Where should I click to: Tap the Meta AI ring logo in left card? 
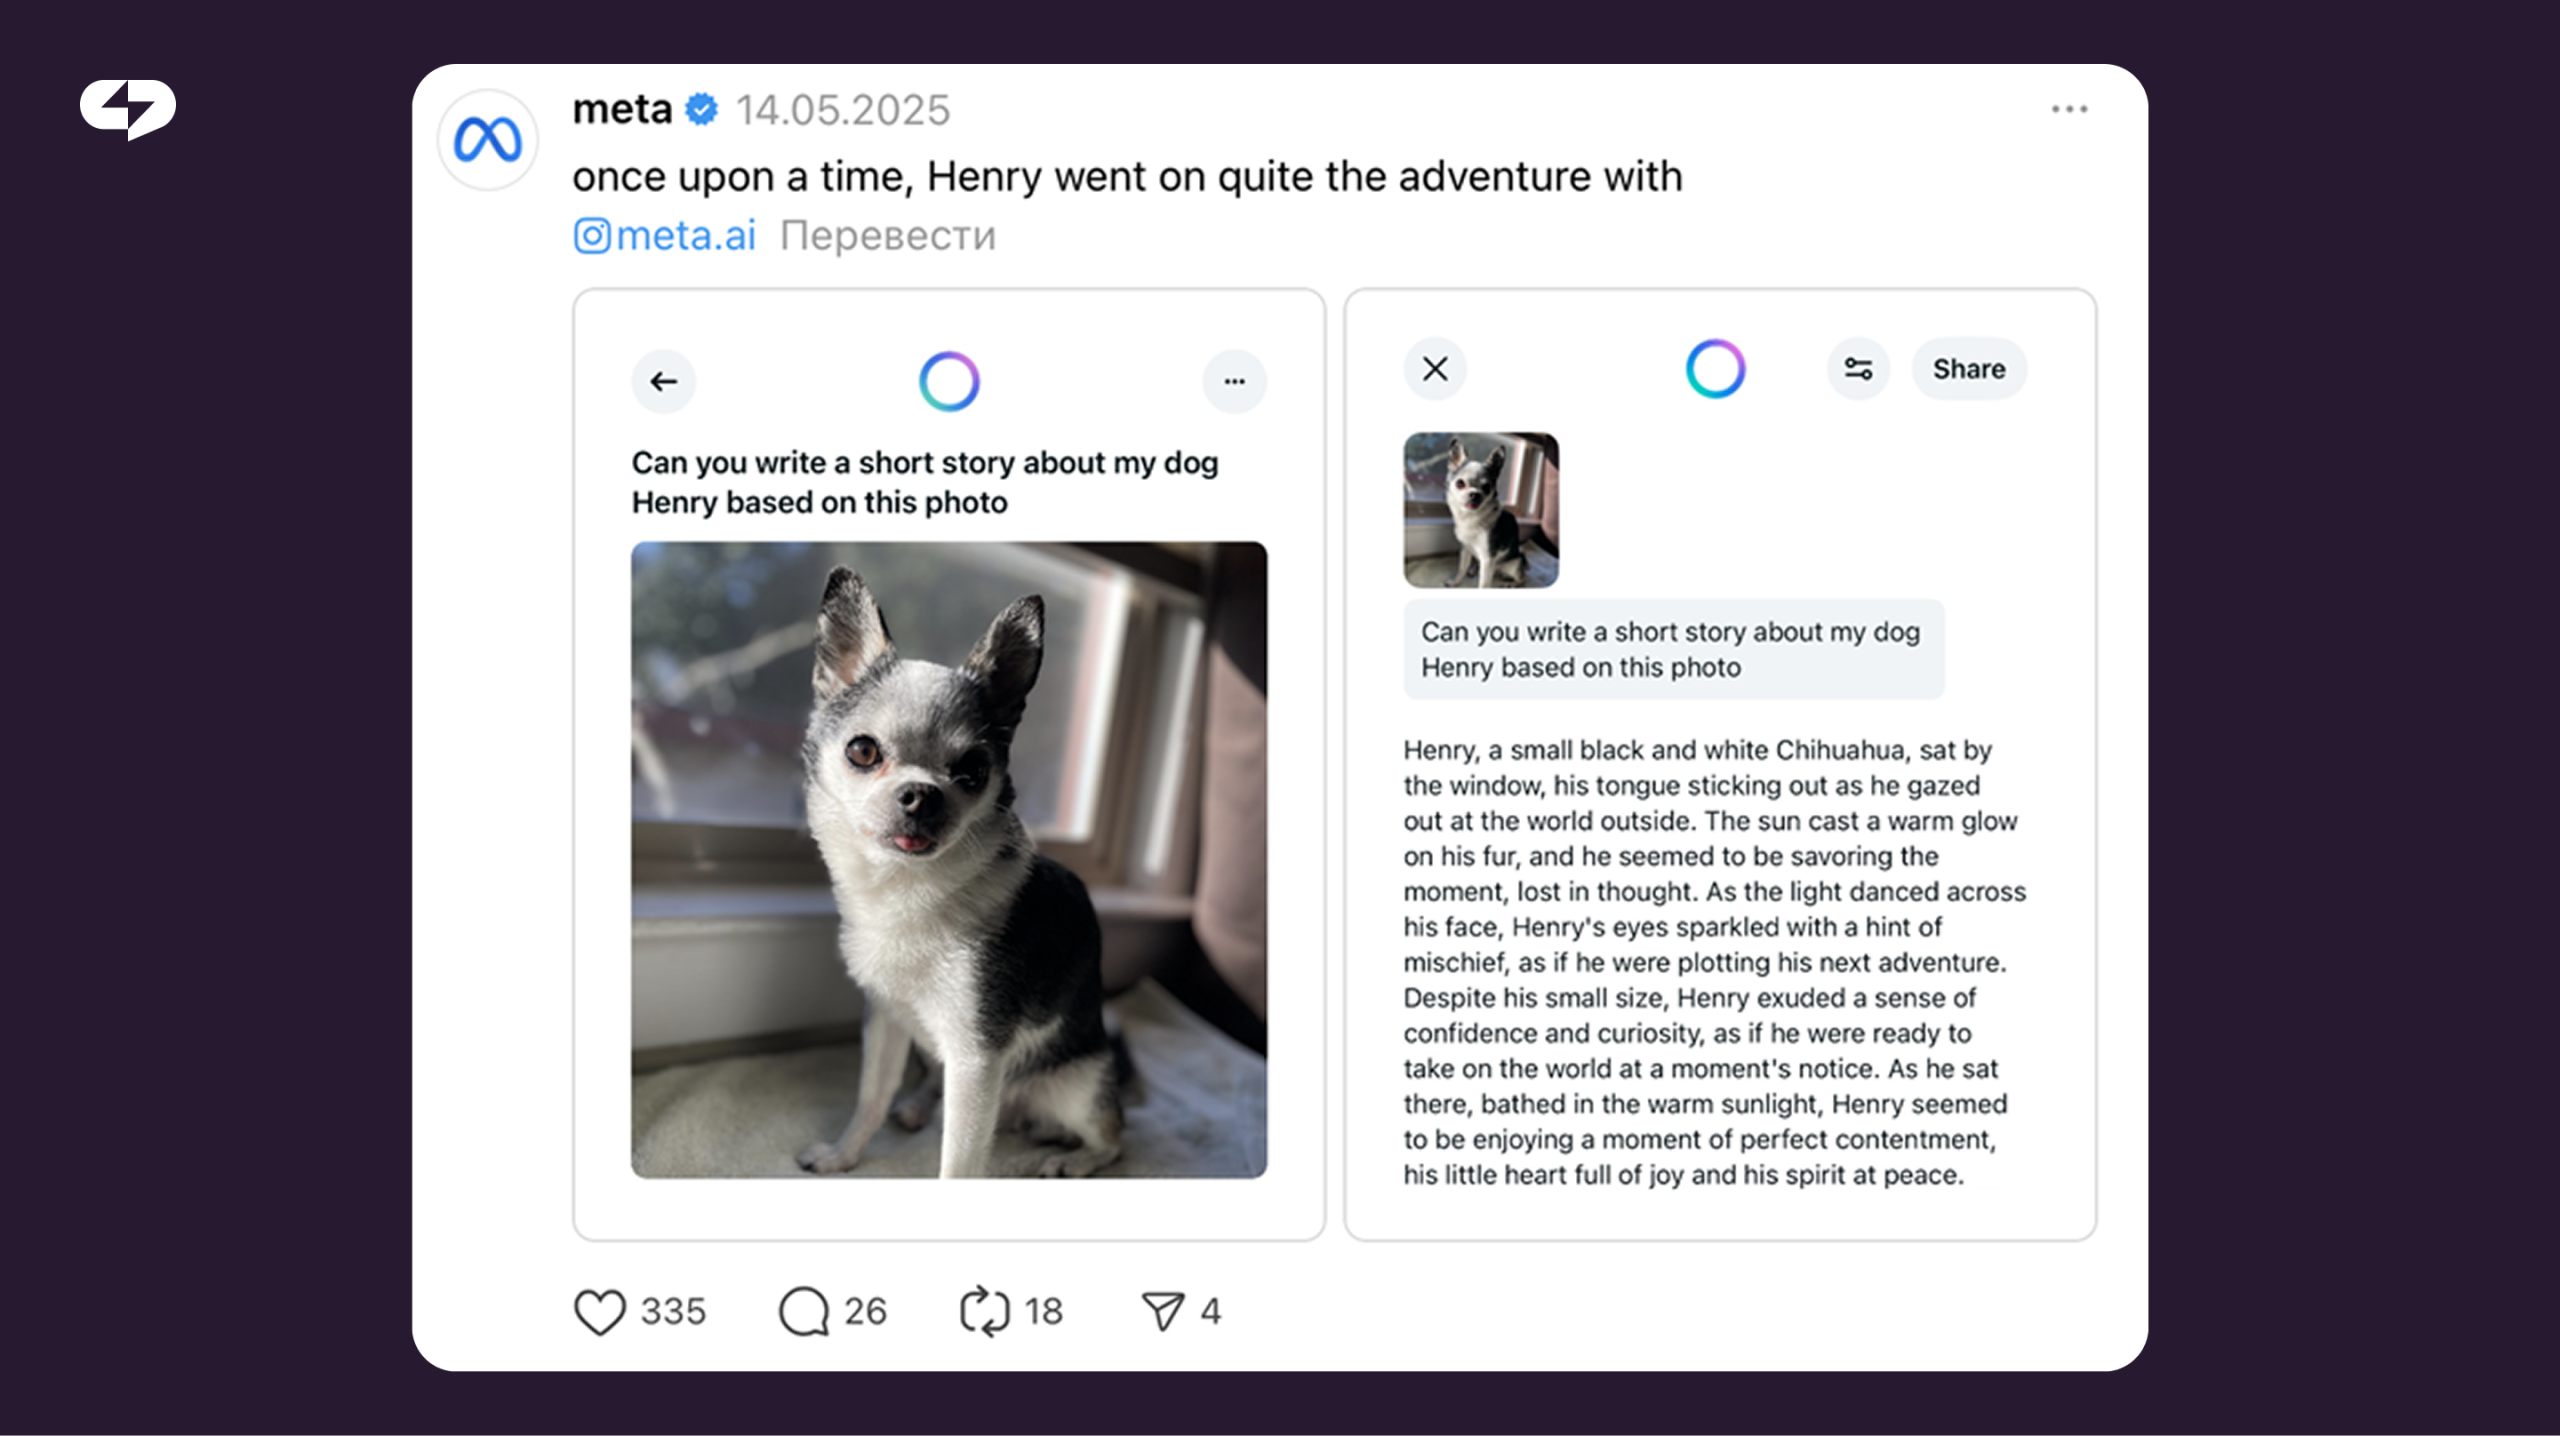(x=948, y=381)
